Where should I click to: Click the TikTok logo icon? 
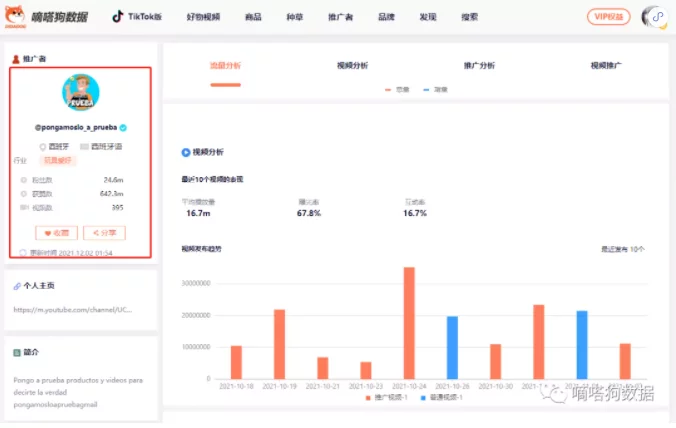pos(117,17)
